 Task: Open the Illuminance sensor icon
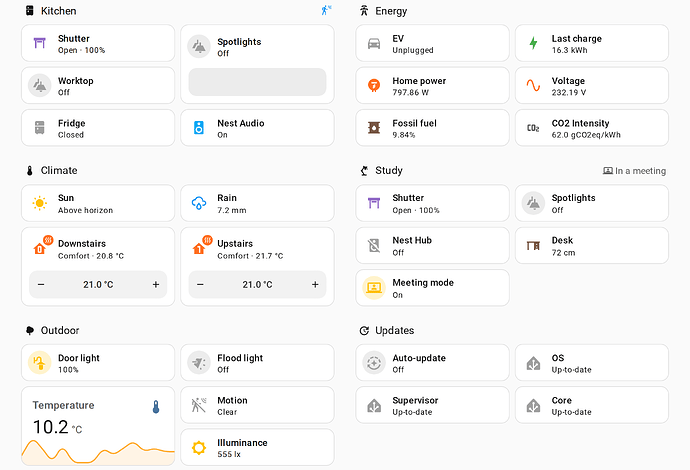coord(199,448)
